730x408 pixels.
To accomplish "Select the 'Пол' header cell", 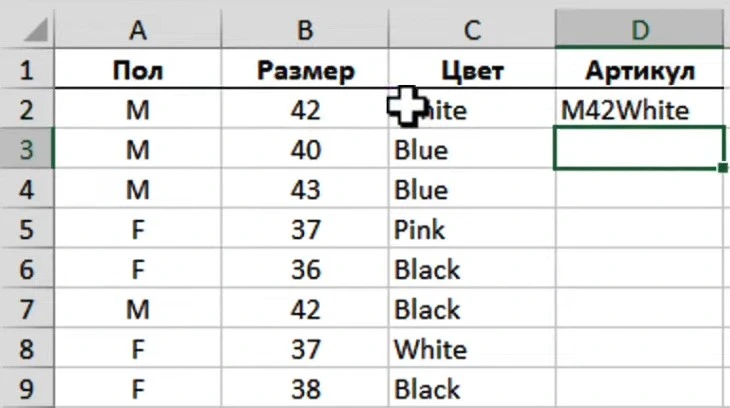I will pyautogui.click(x=137, y=70).
